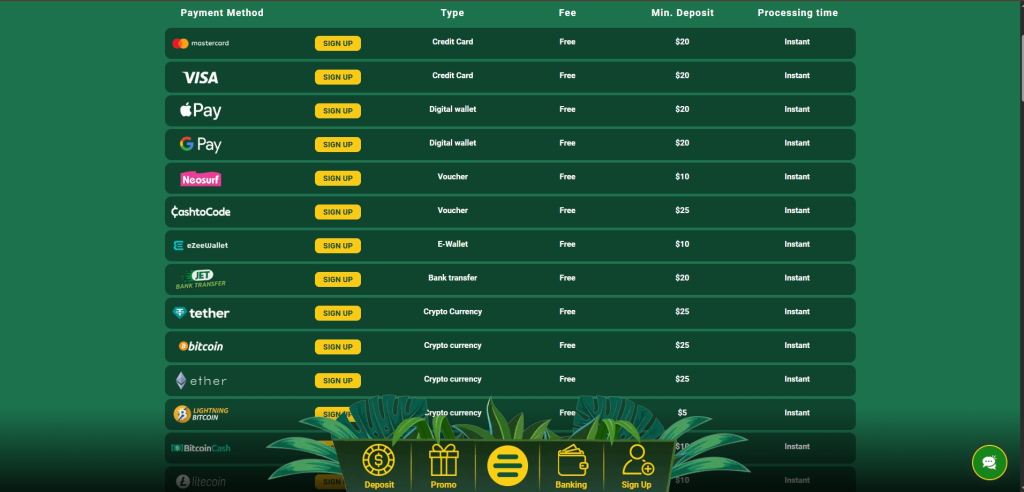Click 'Instant' in the Jet Bank Transfer row
Viewport: 1024px width, 492px height.
coord(797,278)
